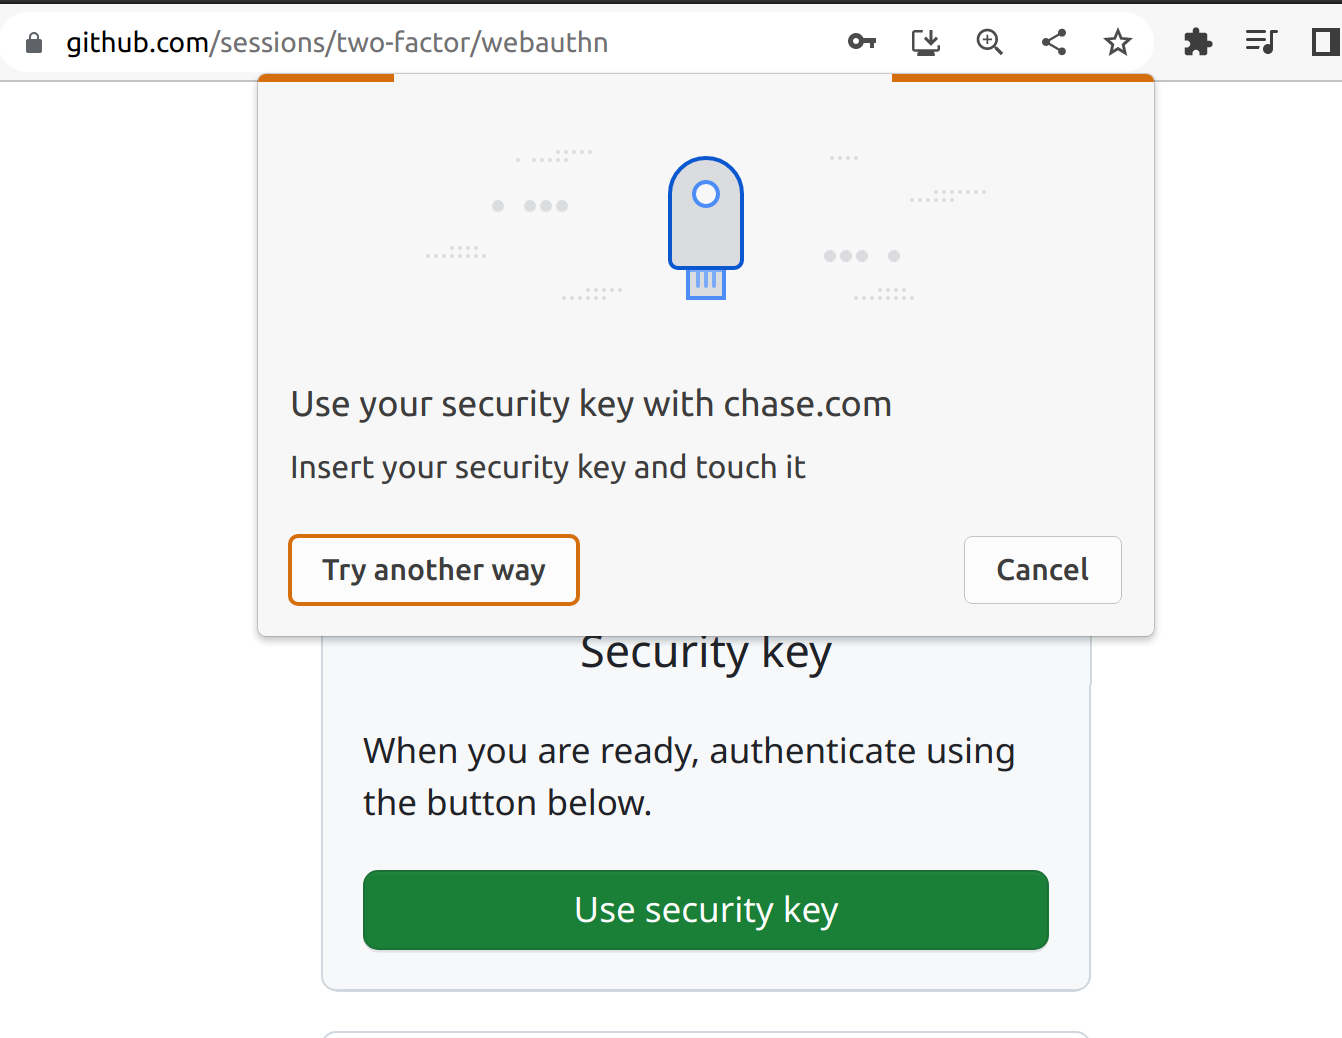This screenshot has width=1342, height=1038.
Task: Click the 'Insert your security key and touch it' text
Action: 547,467
